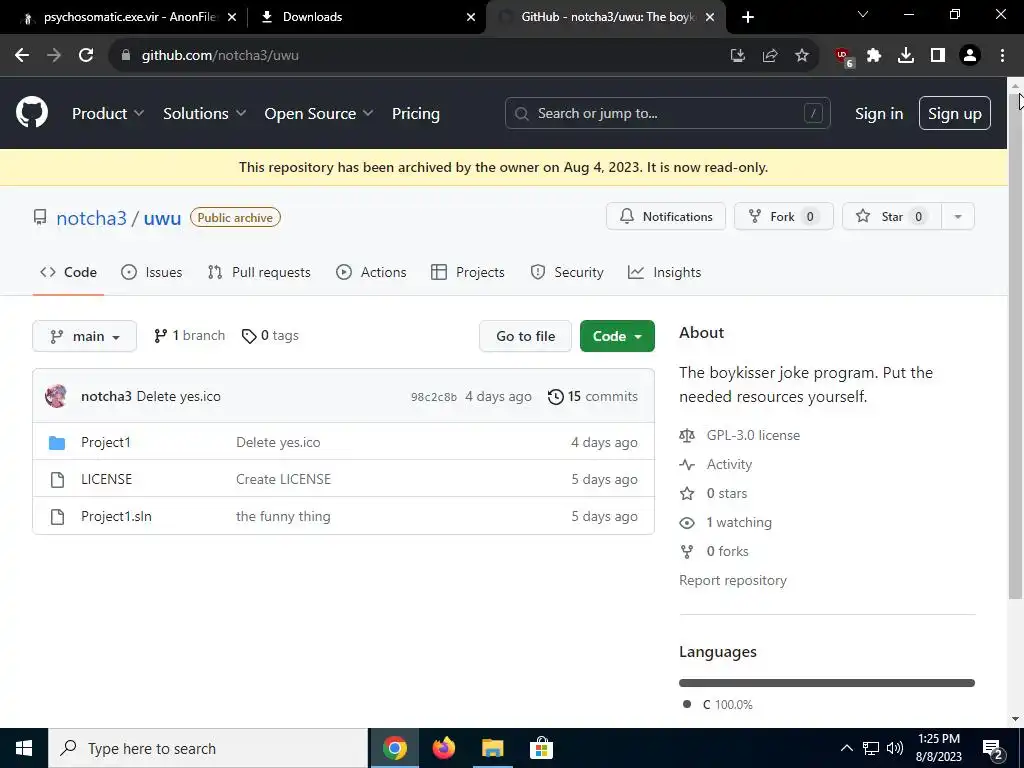The height and width of the screenshot is (768, 1024).
Task: Expand the Open Source menu
Action: 319,113
